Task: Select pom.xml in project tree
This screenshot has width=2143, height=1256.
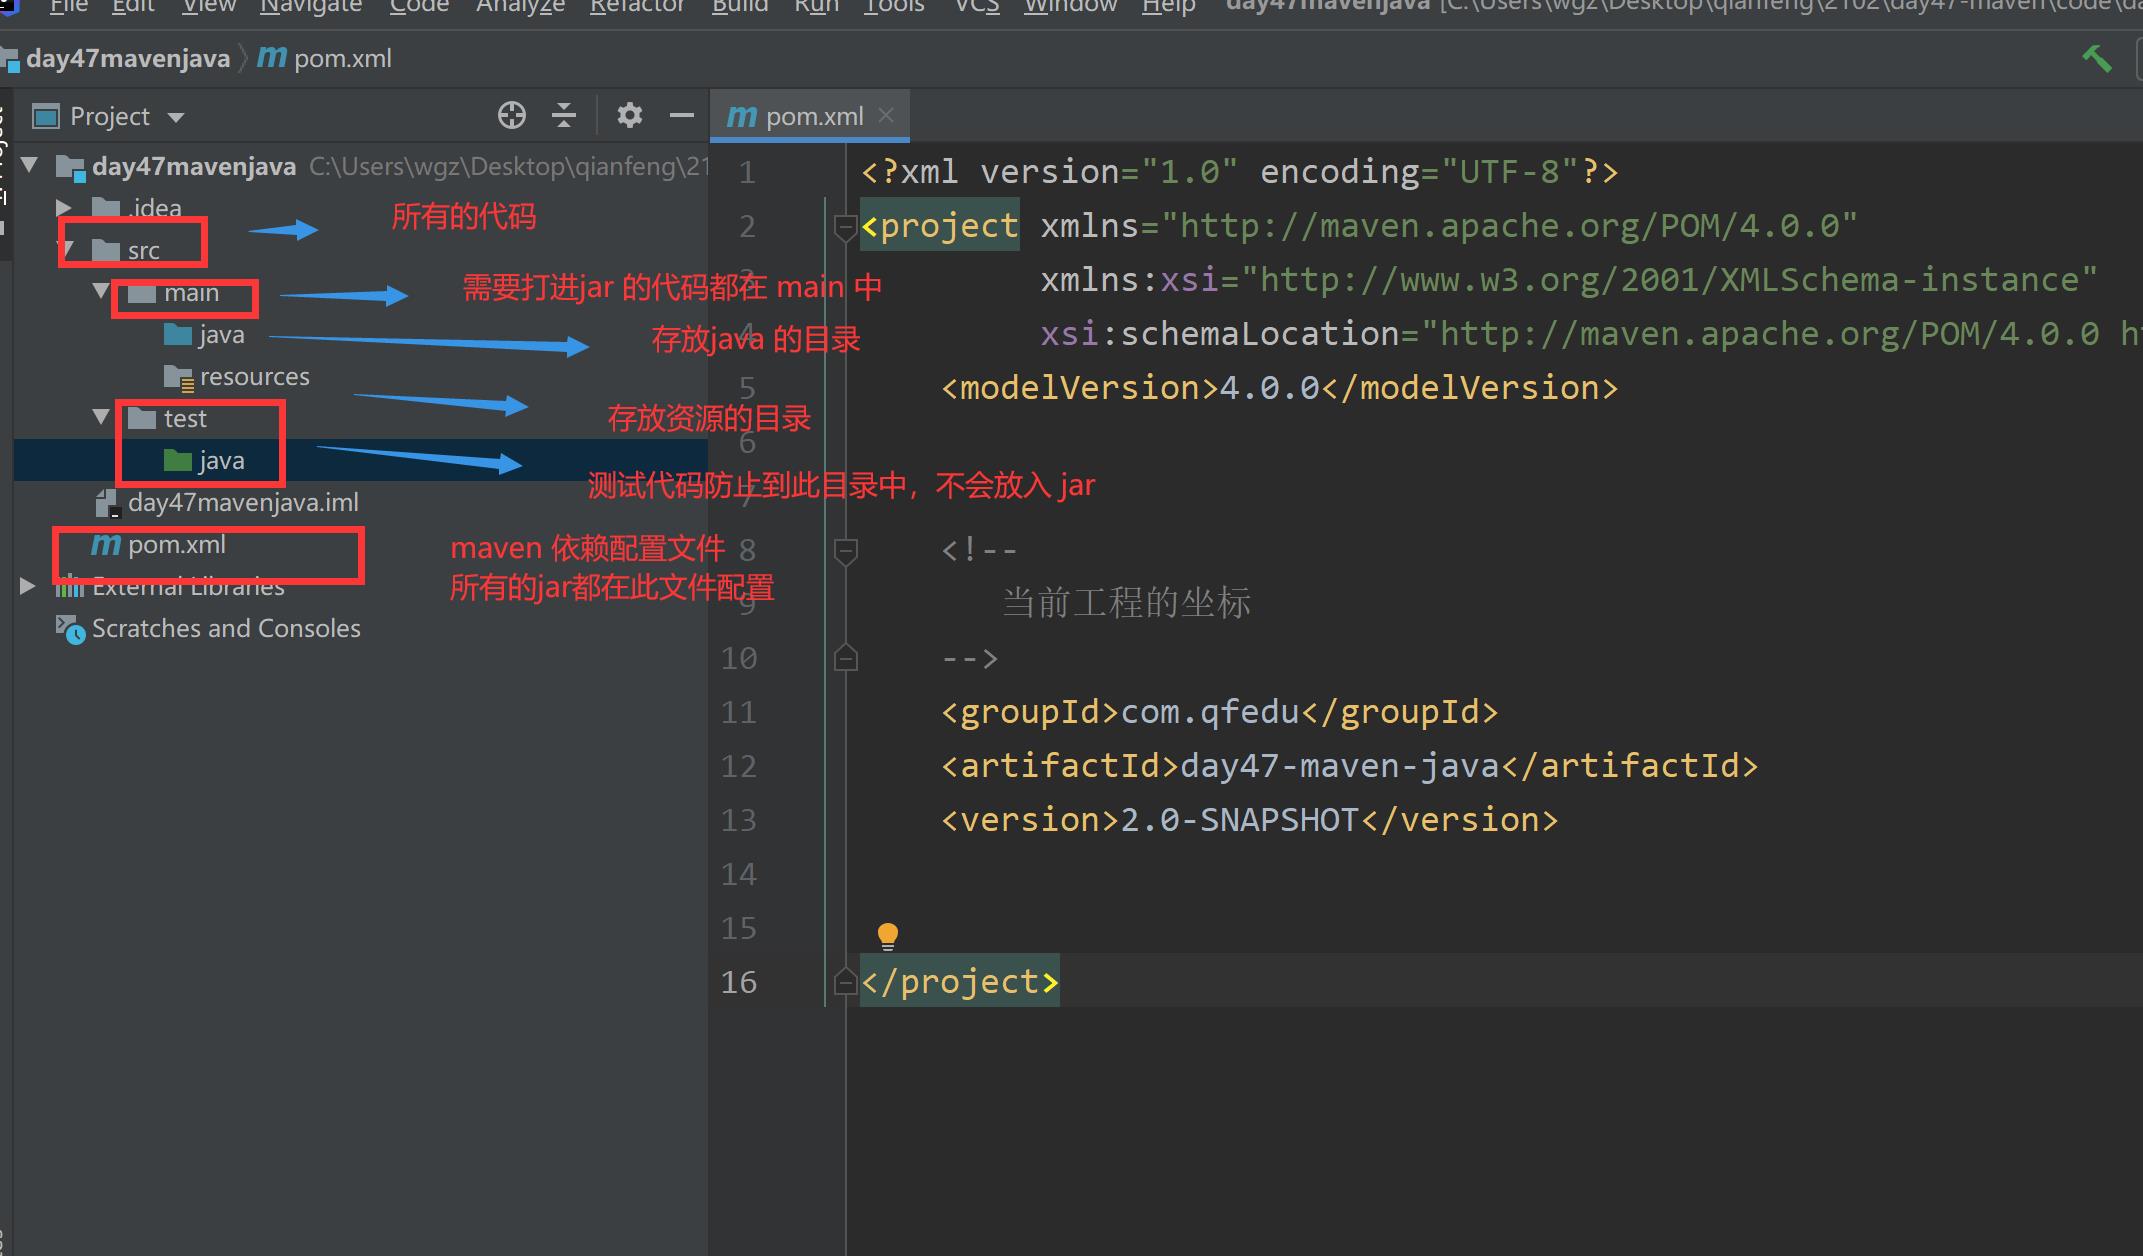Action: 176,545
